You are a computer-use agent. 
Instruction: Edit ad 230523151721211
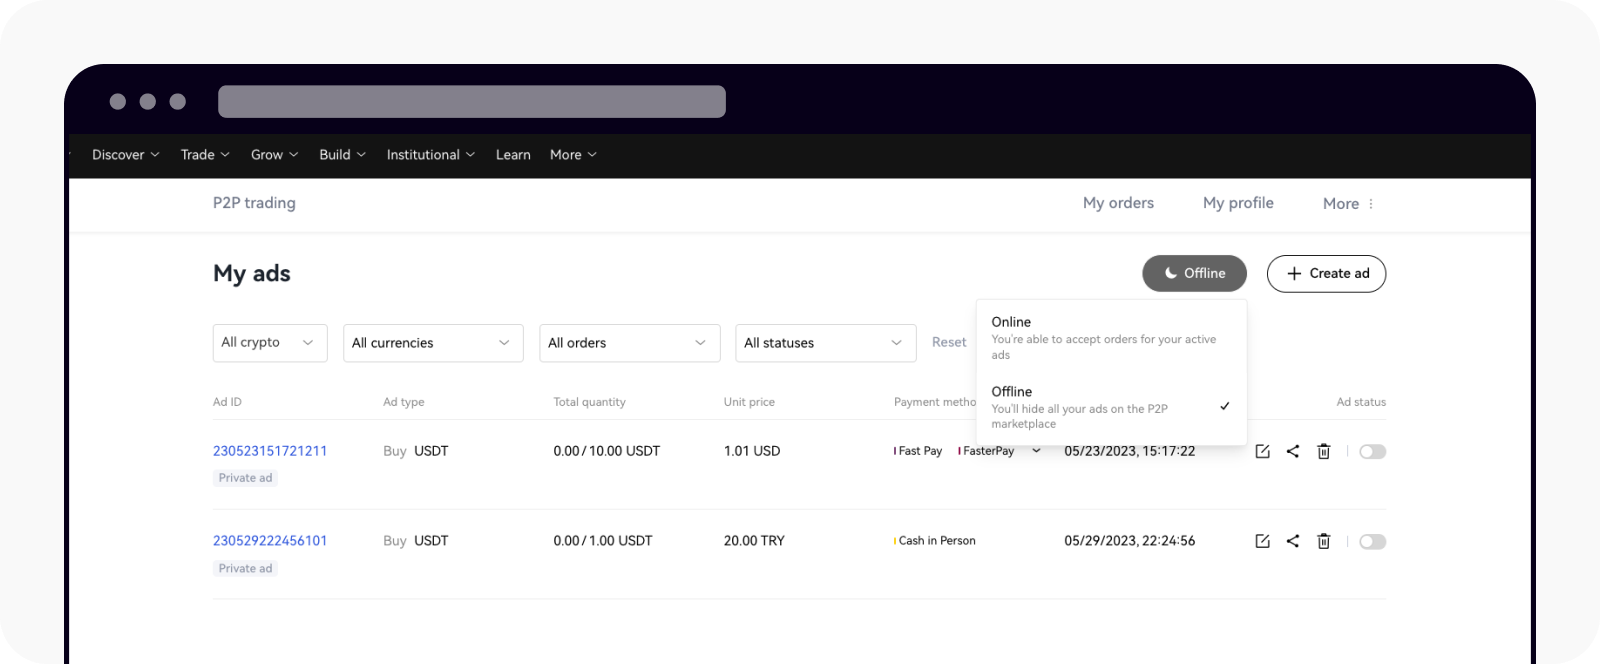tap(1262, 451)
